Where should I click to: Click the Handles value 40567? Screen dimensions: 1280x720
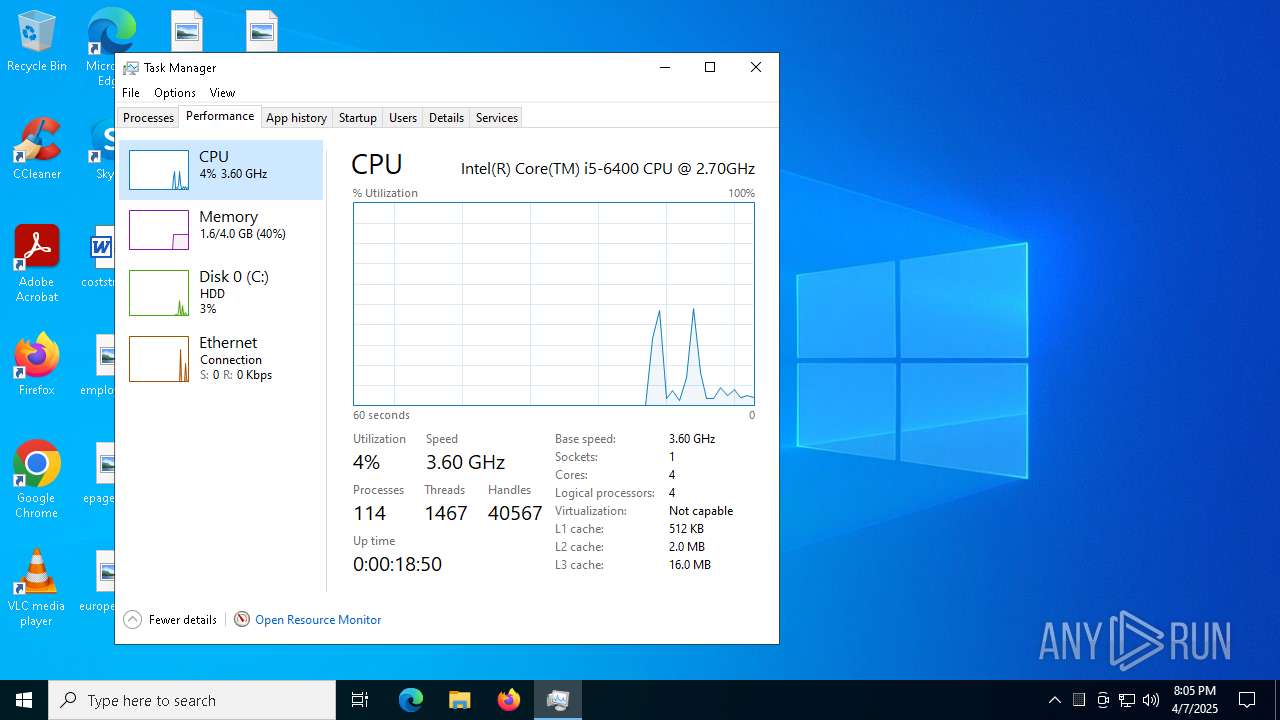(x=515, y=513)
